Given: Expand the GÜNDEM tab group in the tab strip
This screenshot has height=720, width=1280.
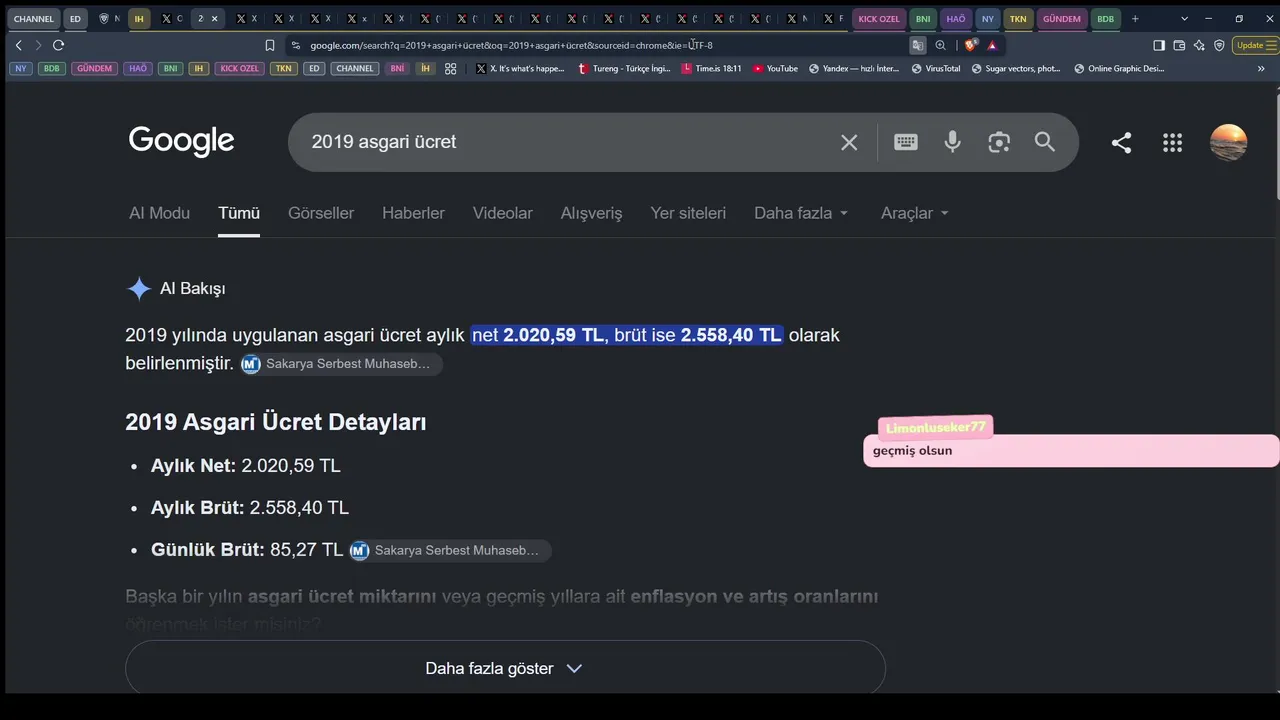Looking at the screenshot, I should (1062, 19).
